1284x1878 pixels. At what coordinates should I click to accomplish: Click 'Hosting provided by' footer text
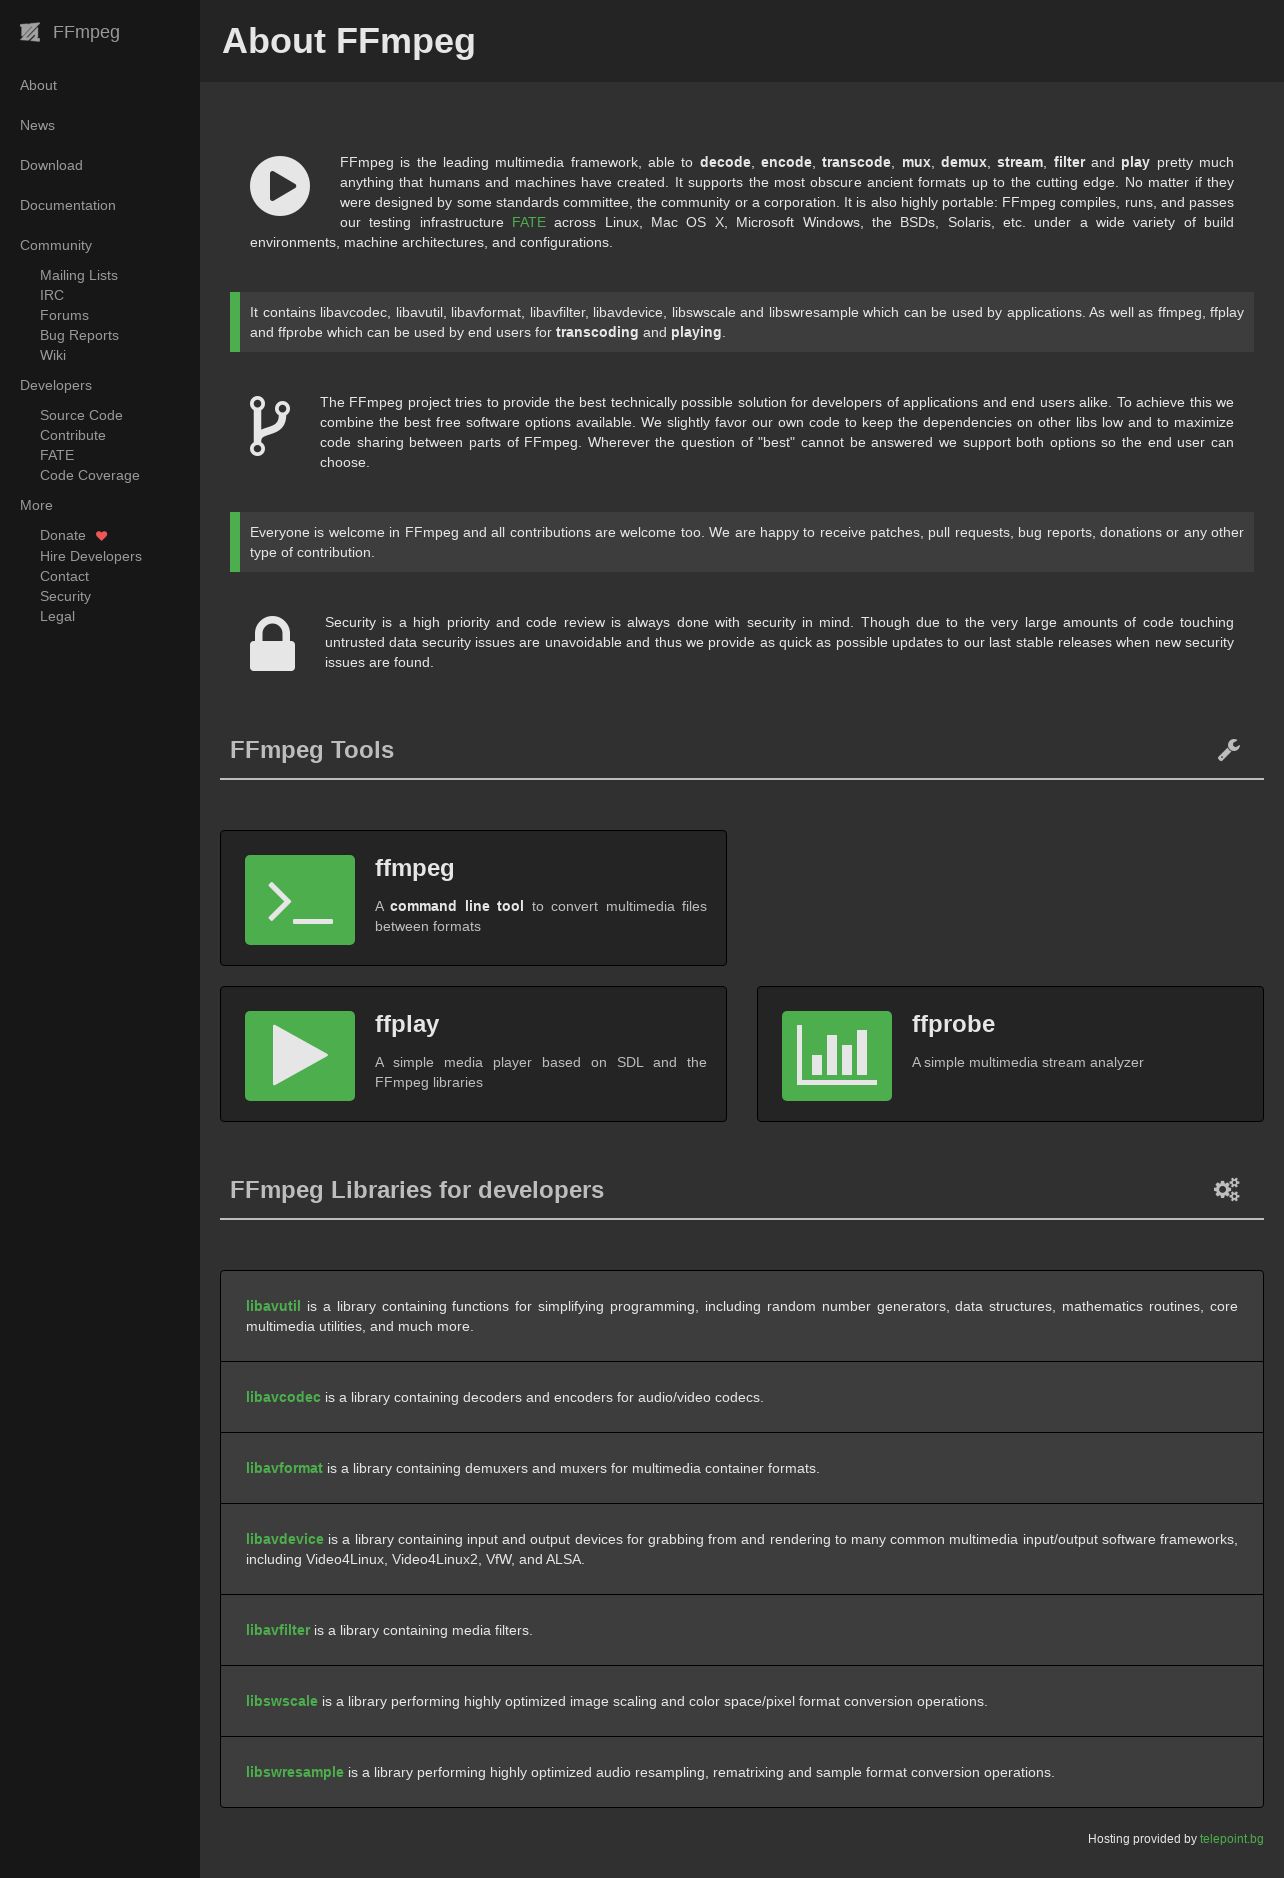coord(1142,1839)
